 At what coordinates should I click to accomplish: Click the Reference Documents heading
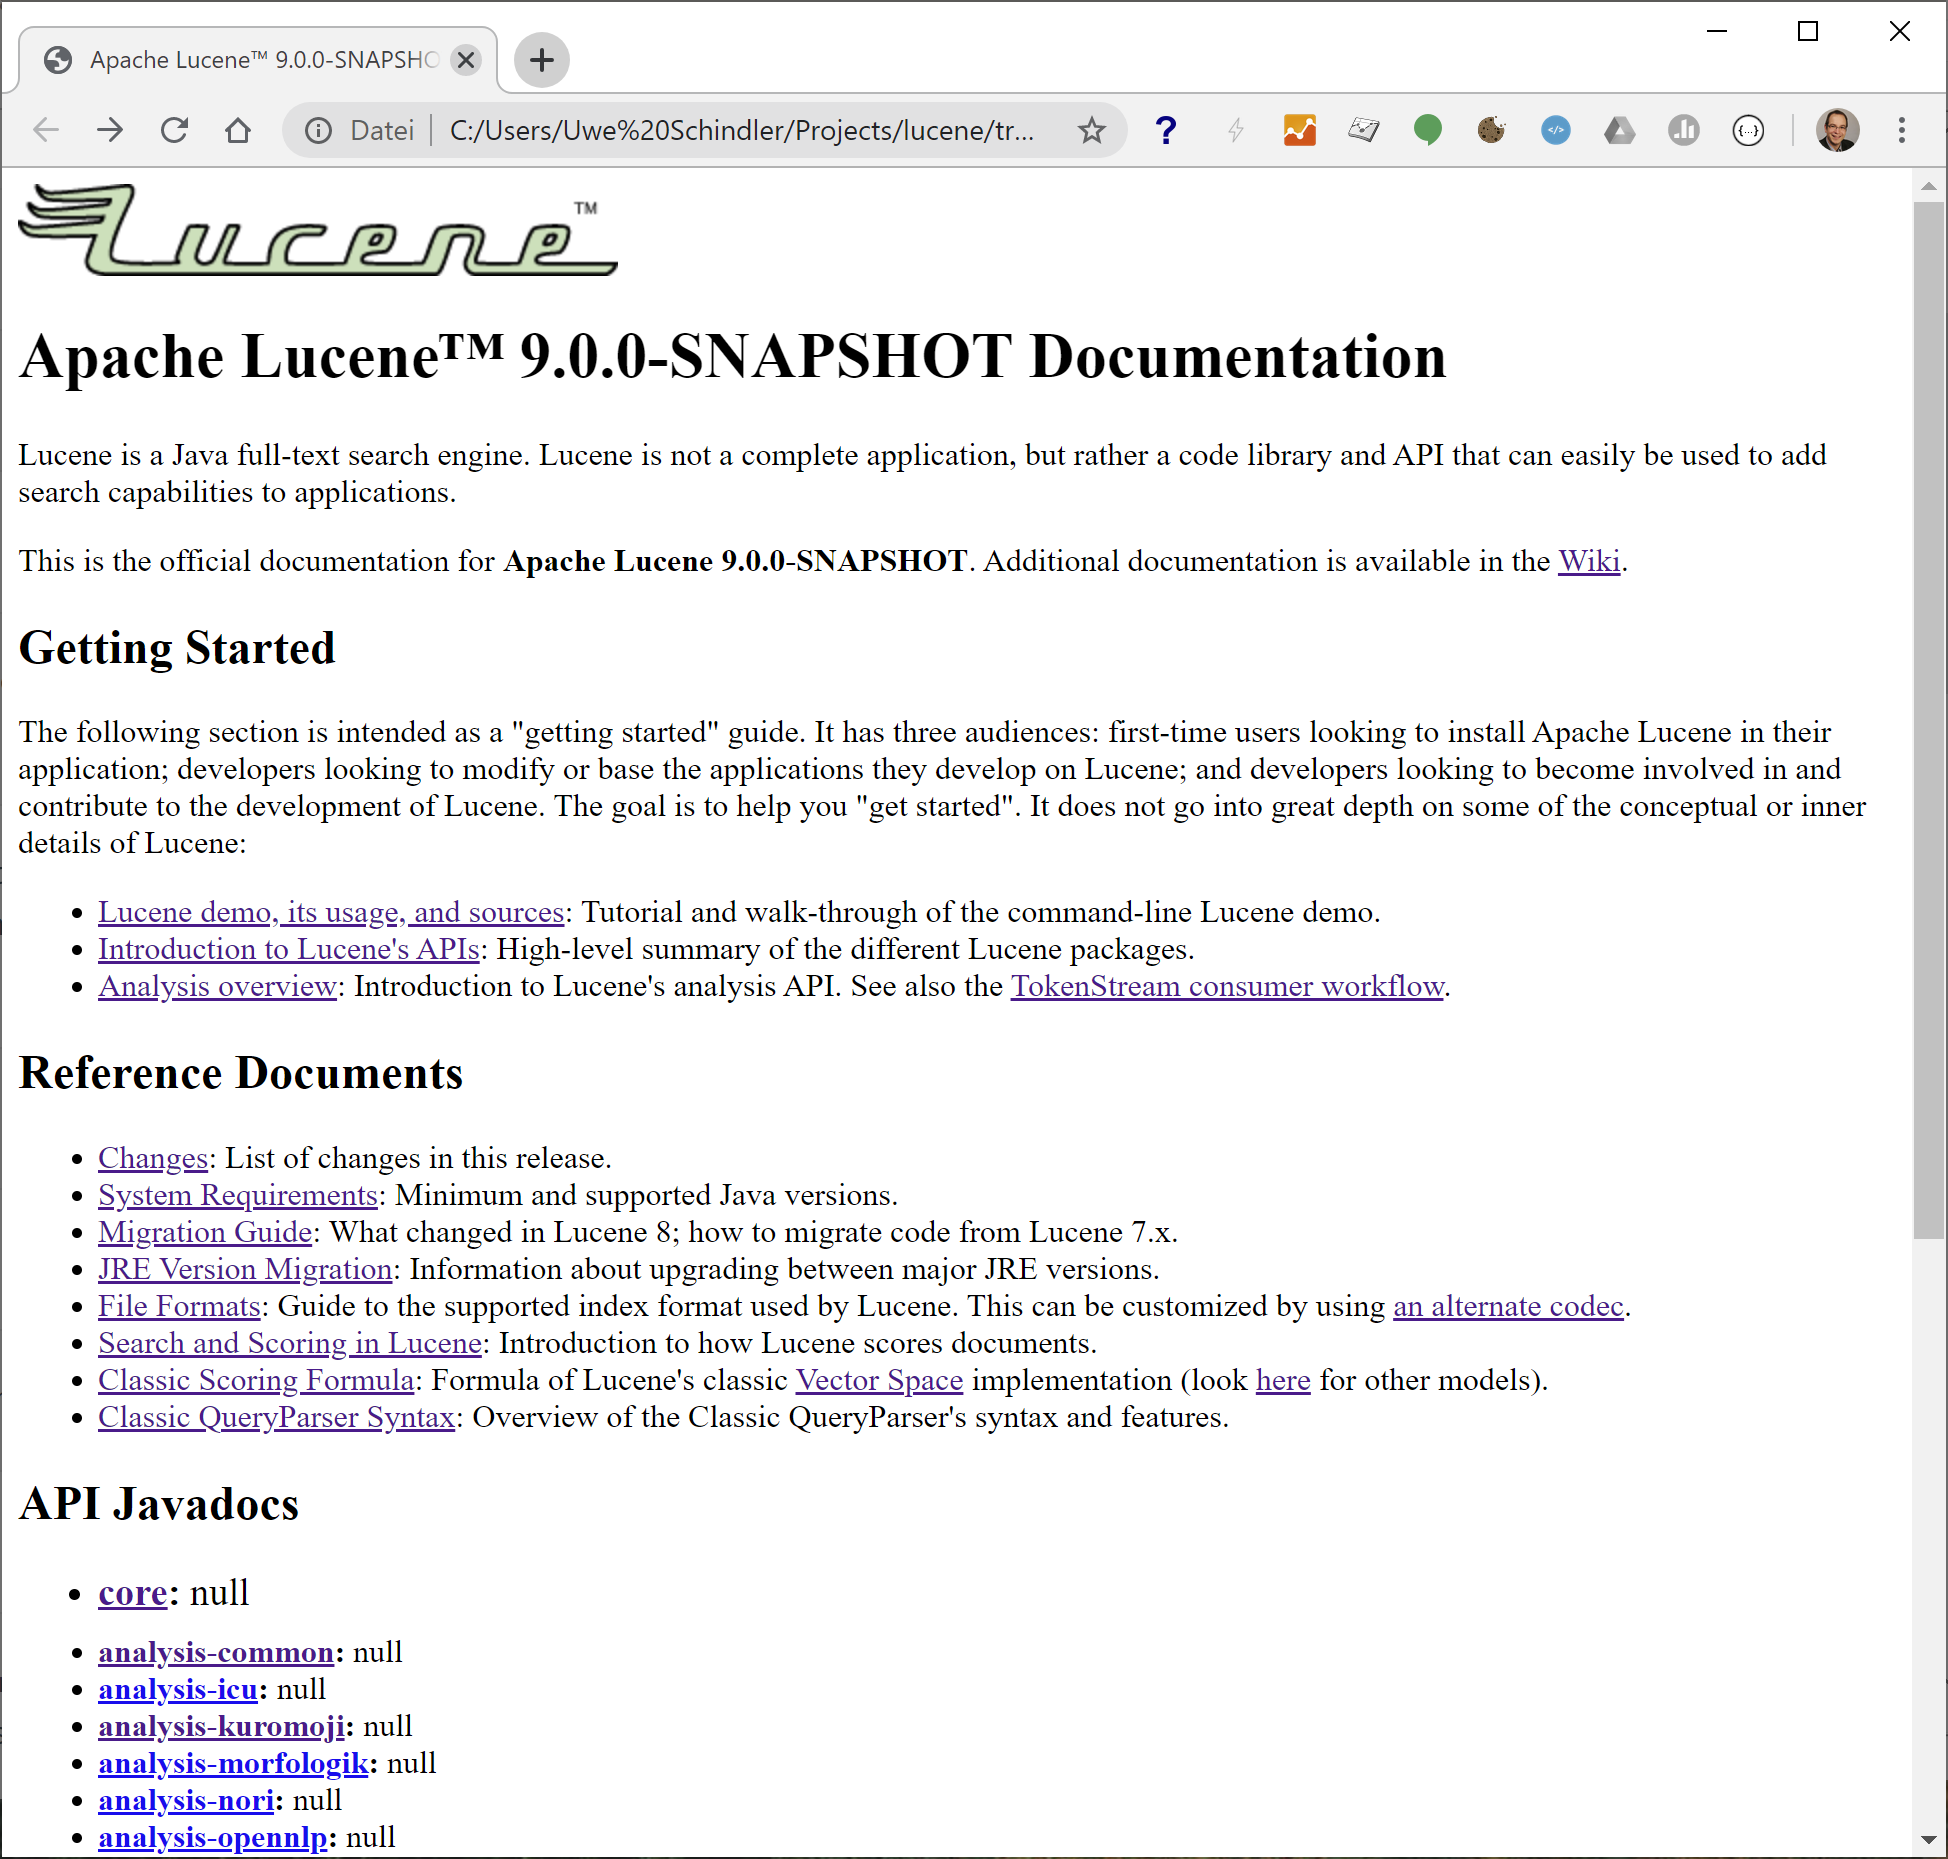pos(241,1073)
